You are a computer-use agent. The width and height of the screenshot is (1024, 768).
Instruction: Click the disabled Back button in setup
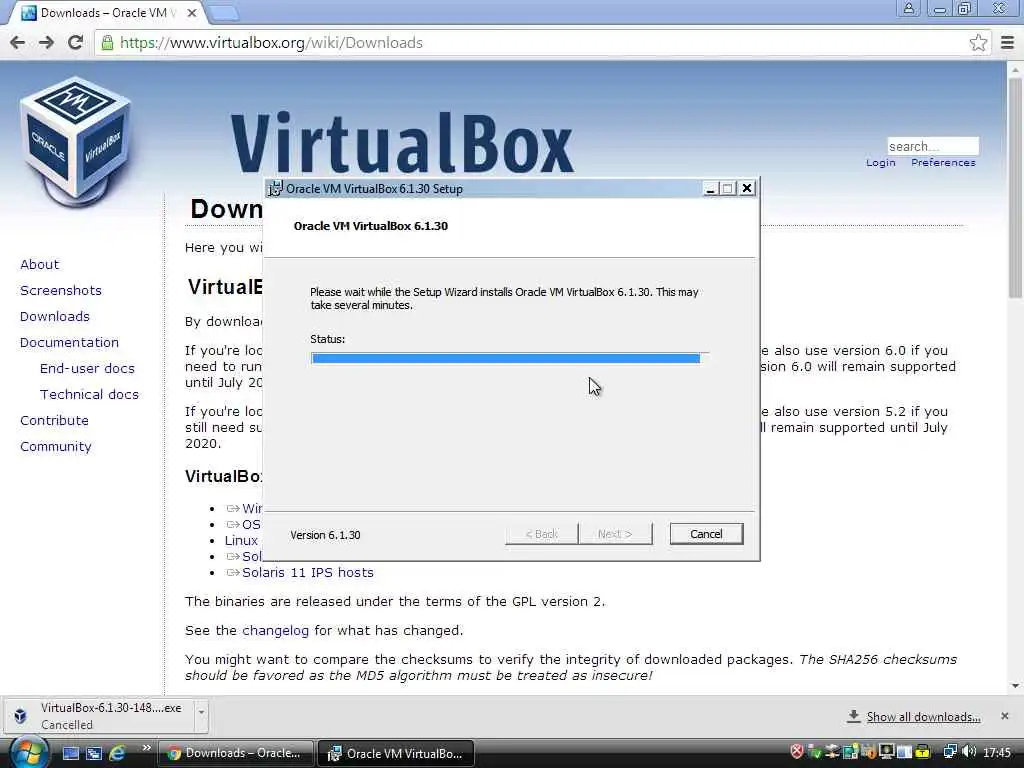tap(541, 534)
